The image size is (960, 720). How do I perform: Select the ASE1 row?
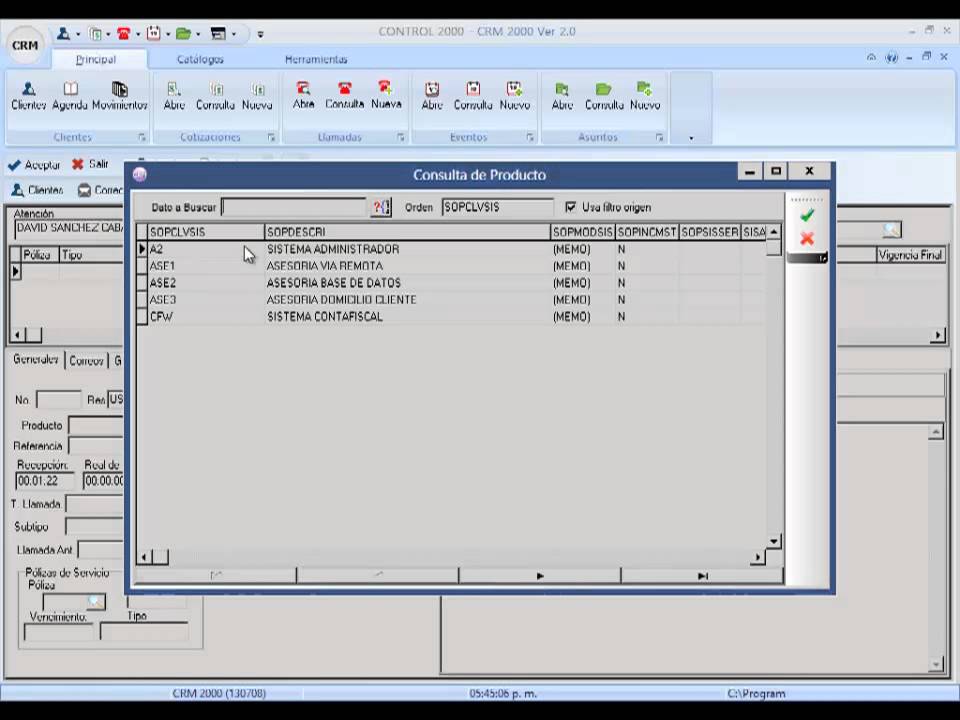coord(451,266)
